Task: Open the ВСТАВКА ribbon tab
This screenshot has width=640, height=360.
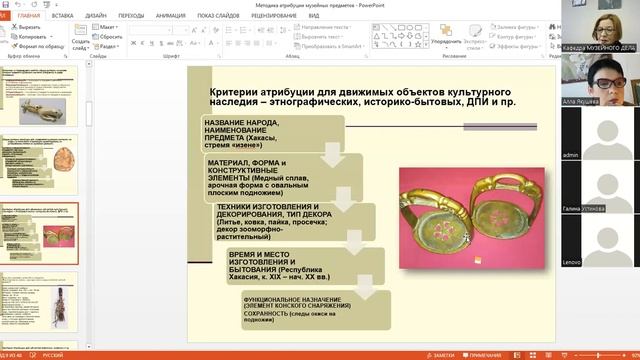Action: [62, 16]
